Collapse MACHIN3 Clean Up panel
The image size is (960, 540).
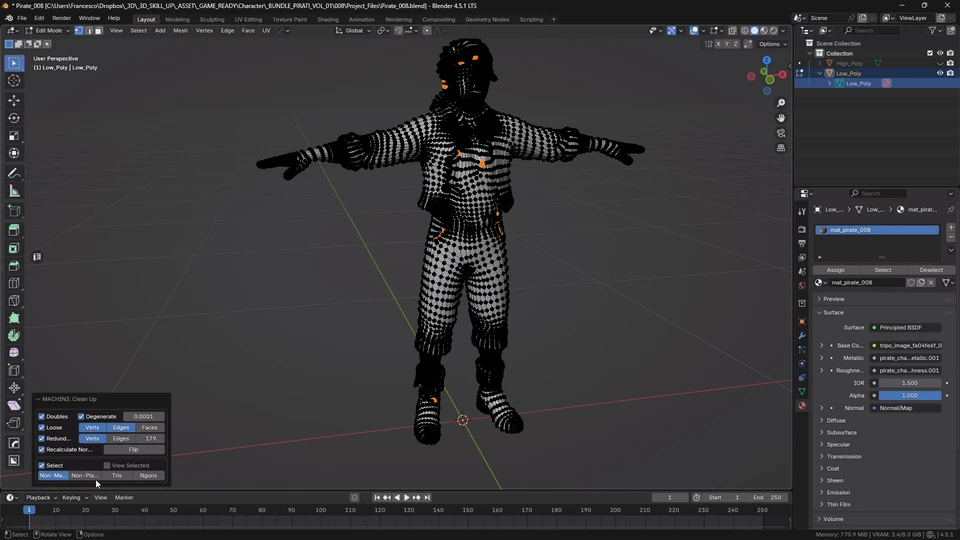[39, 399]
